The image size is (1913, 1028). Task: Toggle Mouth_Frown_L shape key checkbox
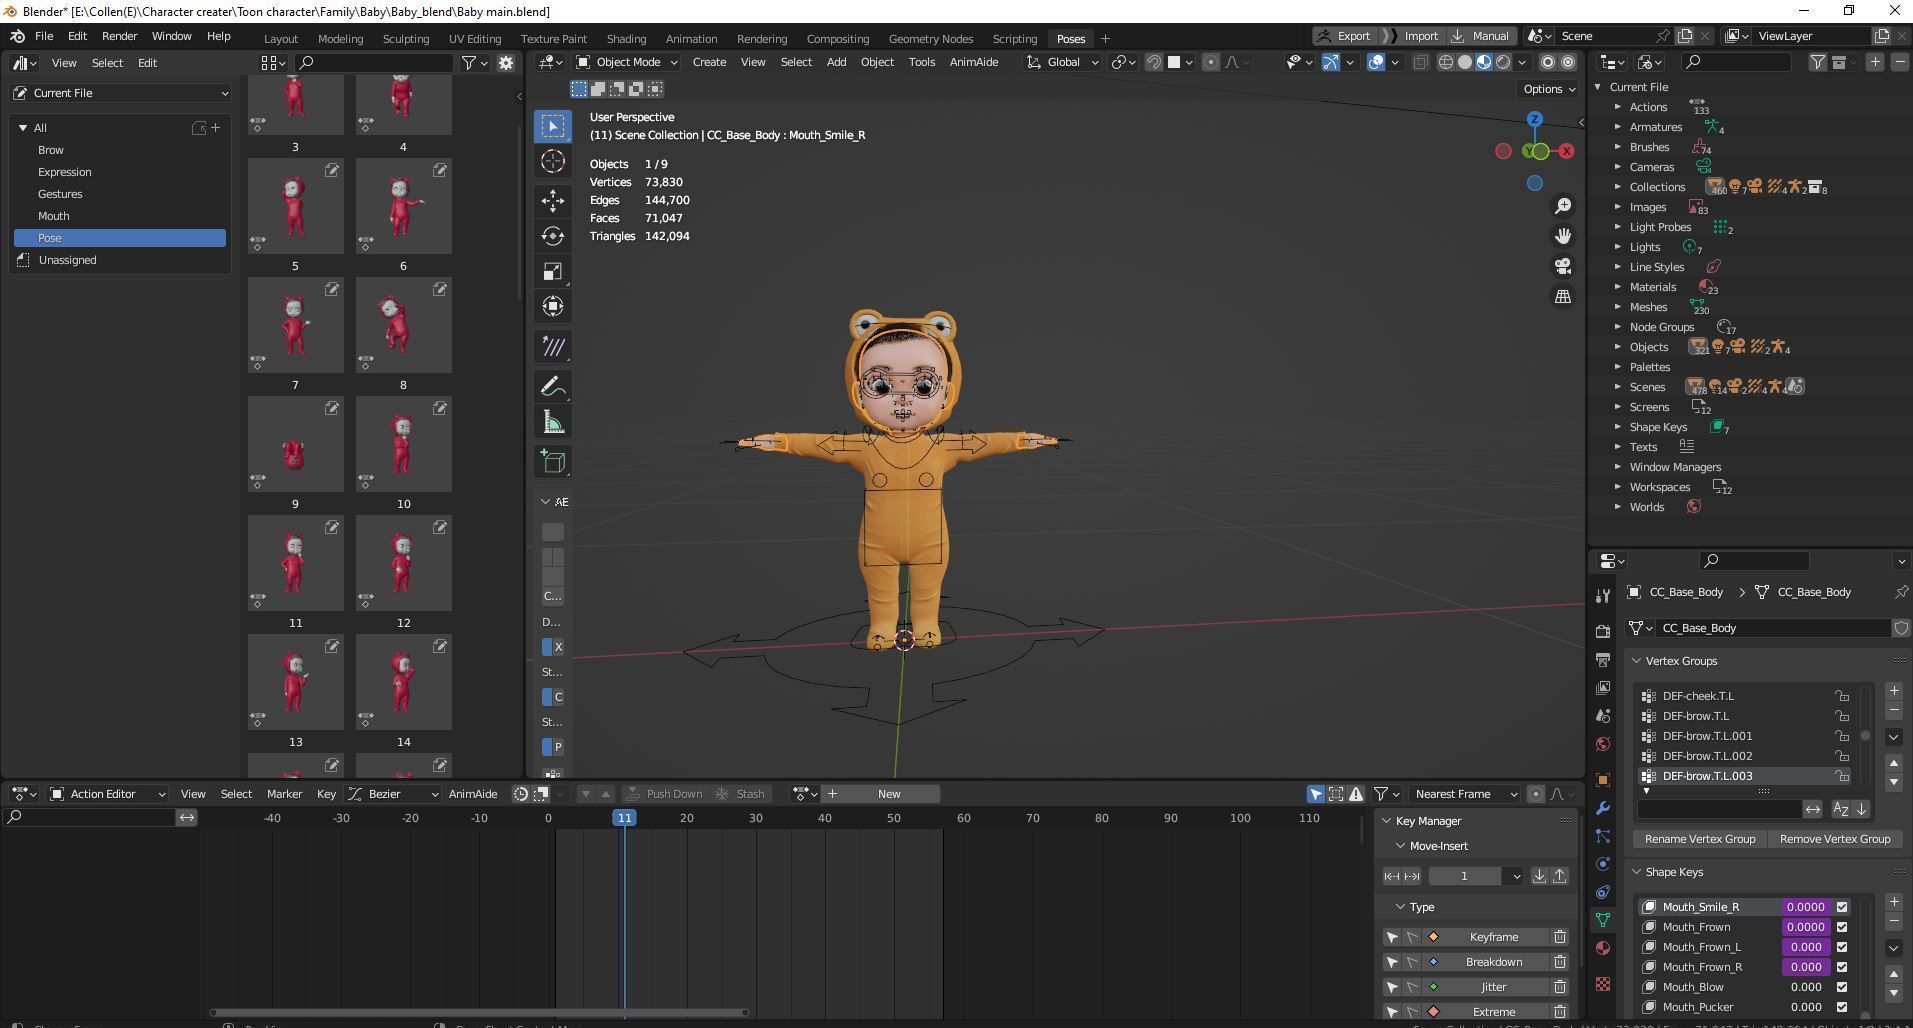point(1842,947)
